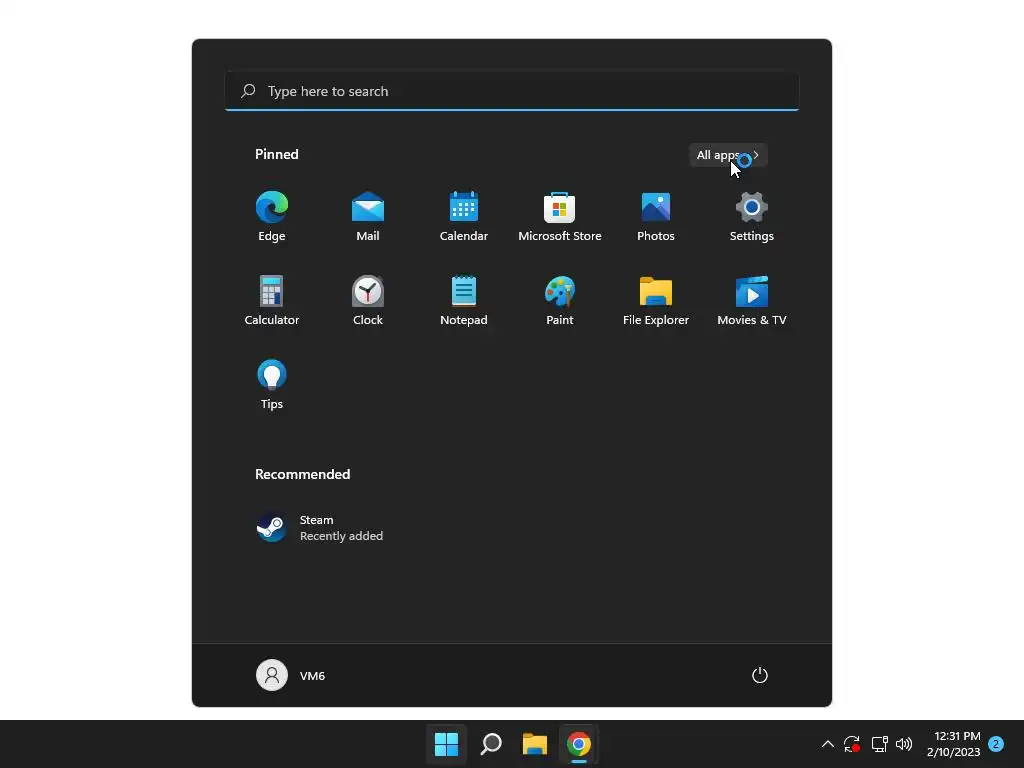Click the All apps button
The height and width of the screenshot is (768, 1024).
[x=728, y=155]
